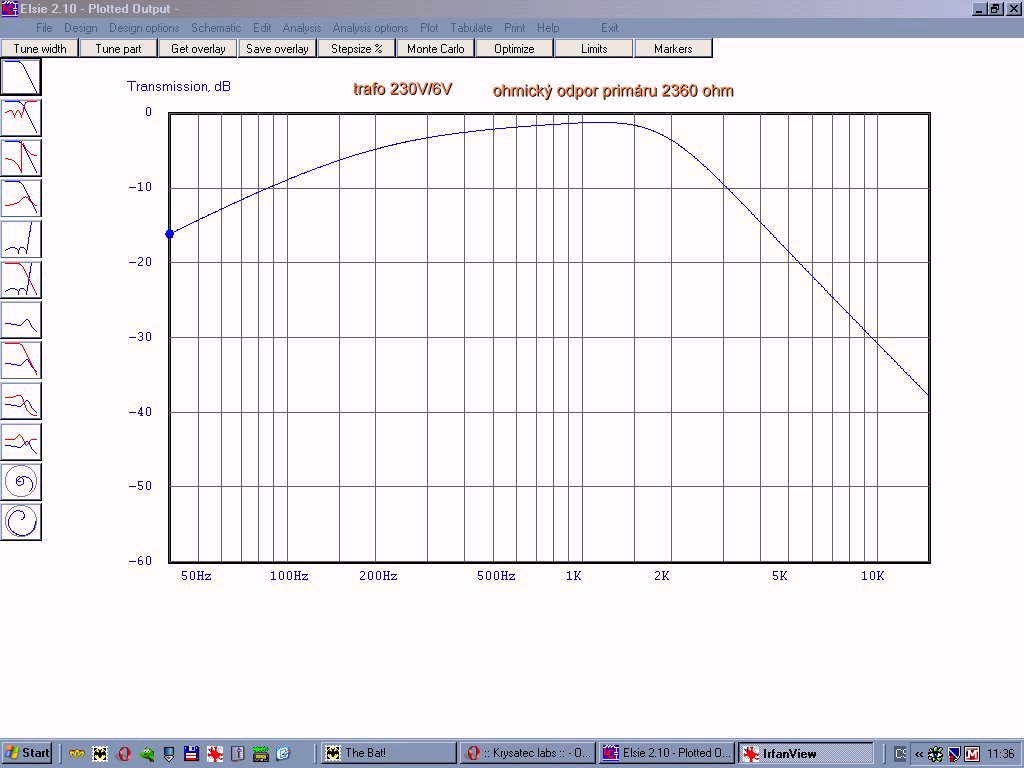Click the Tune width button
Image resolution: width=1024 pixels, height=768 pixels.
point(39,48)
